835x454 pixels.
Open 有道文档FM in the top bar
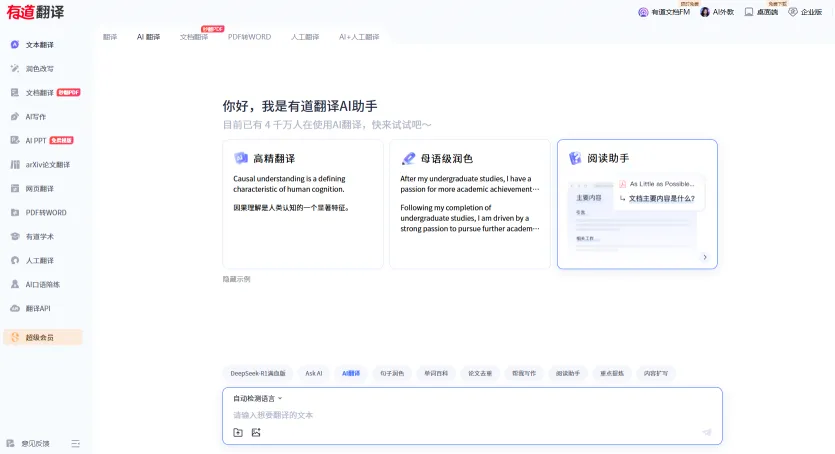pos(664,12)
